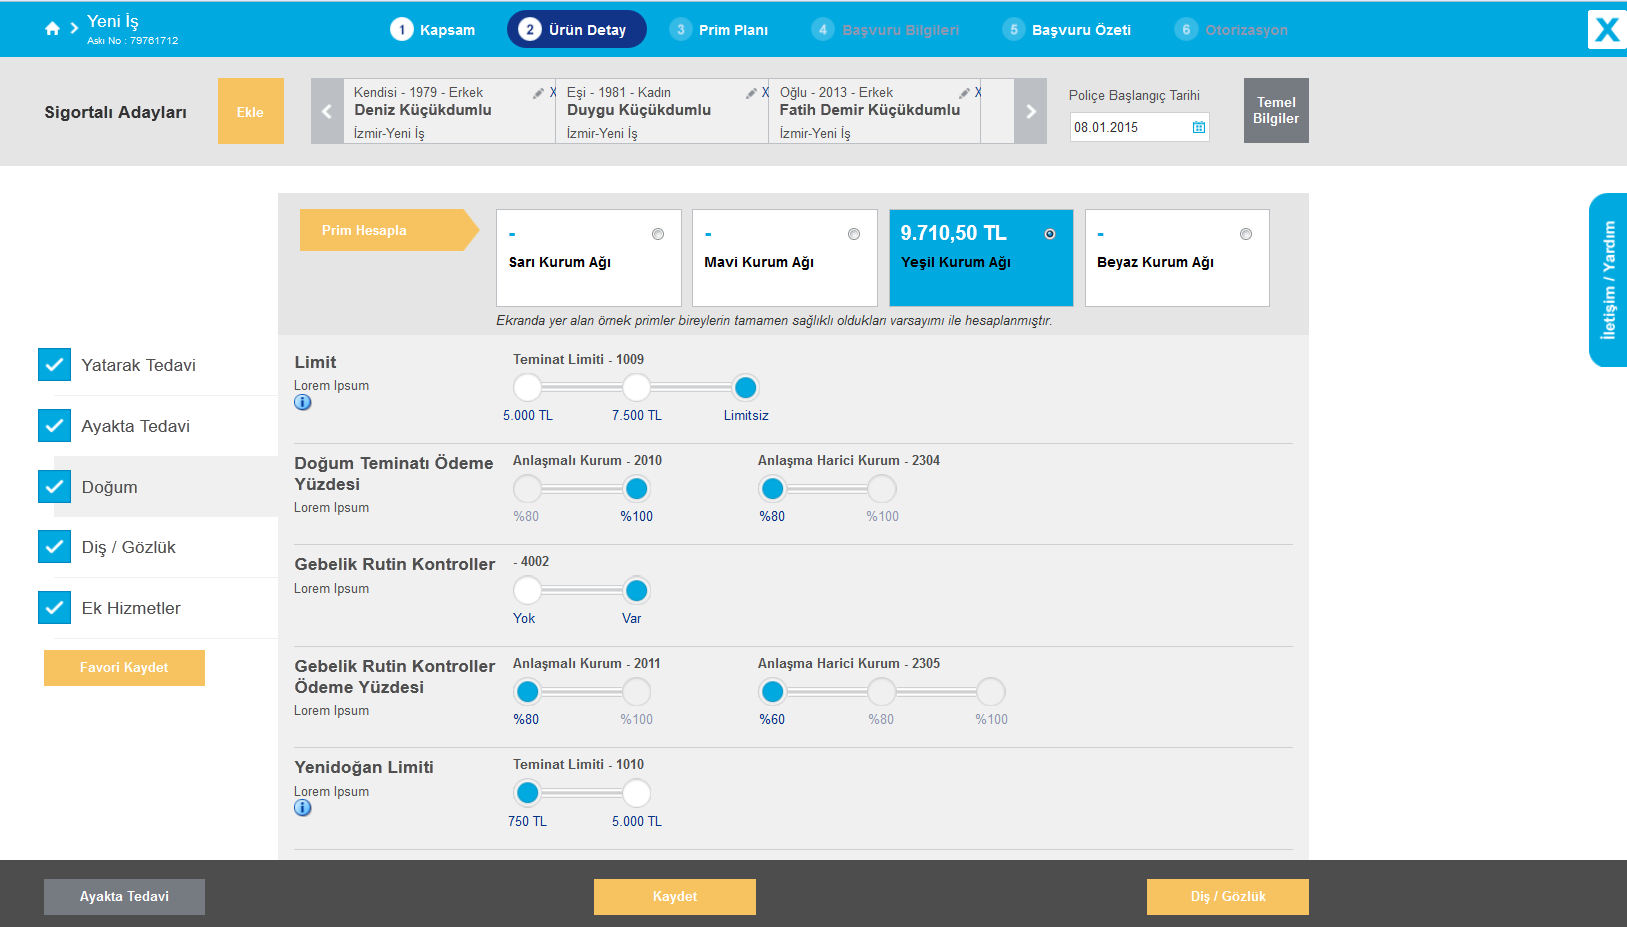Click the X logo icon at top right
The width and height of the screenshot is (1627, 927).
point(1607,29)
